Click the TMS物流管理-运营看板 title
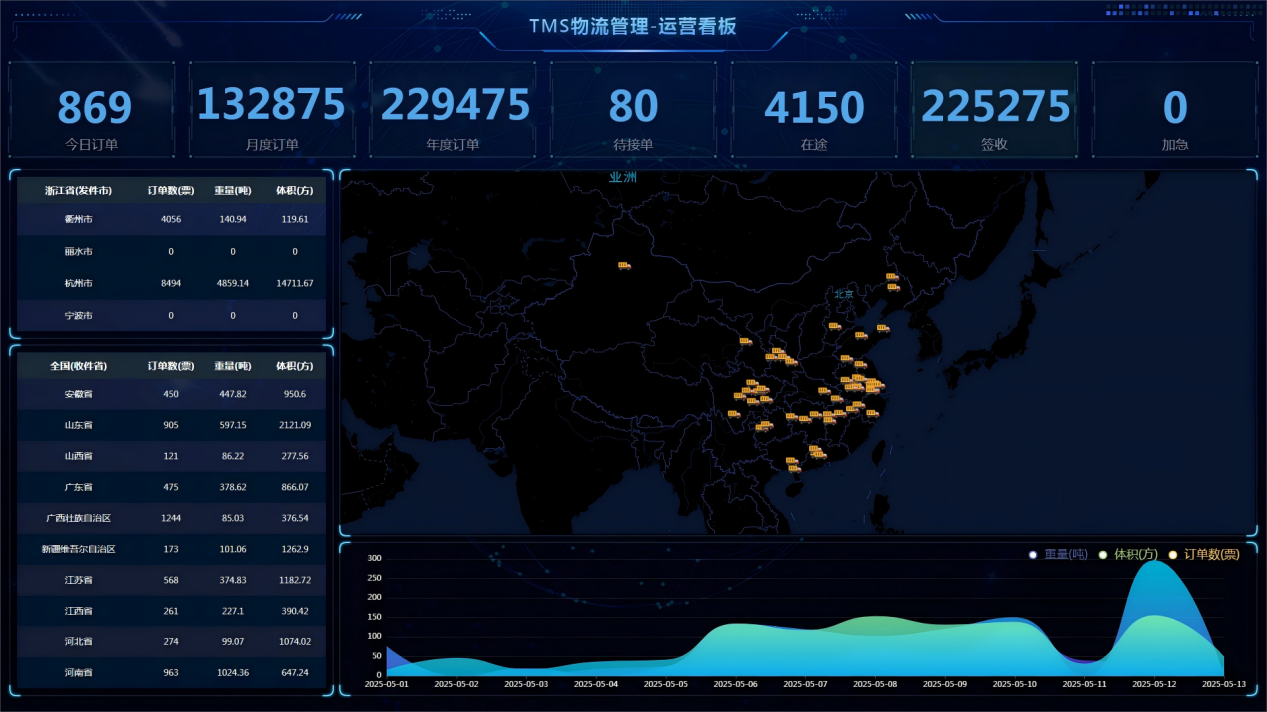Screen dimensions: 1267x712 (633, 27)
